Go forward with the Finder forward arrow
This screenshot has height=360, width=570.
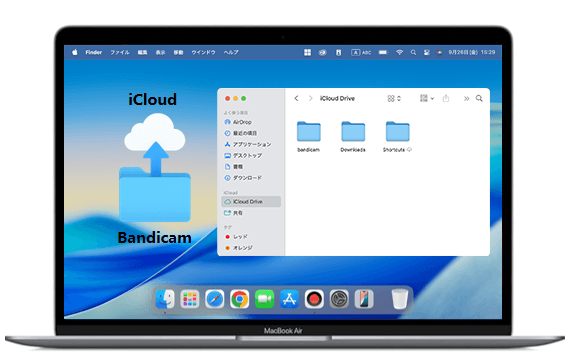pos(310,98)
